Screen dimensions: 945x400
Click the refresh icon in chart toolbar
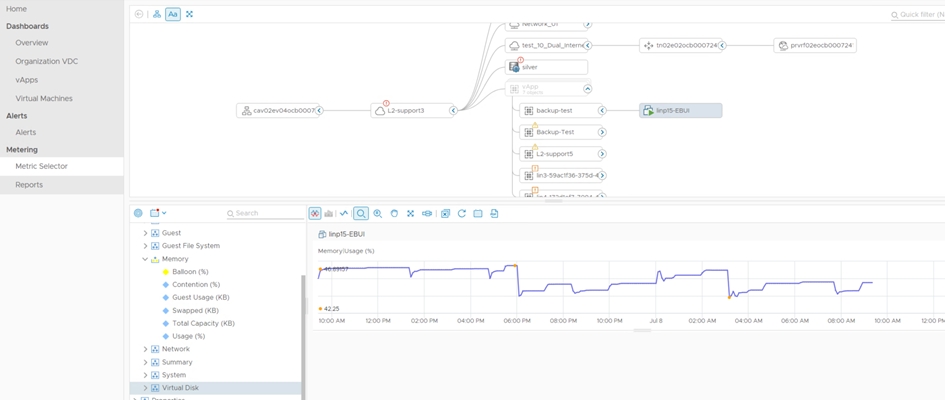(462, 213)
